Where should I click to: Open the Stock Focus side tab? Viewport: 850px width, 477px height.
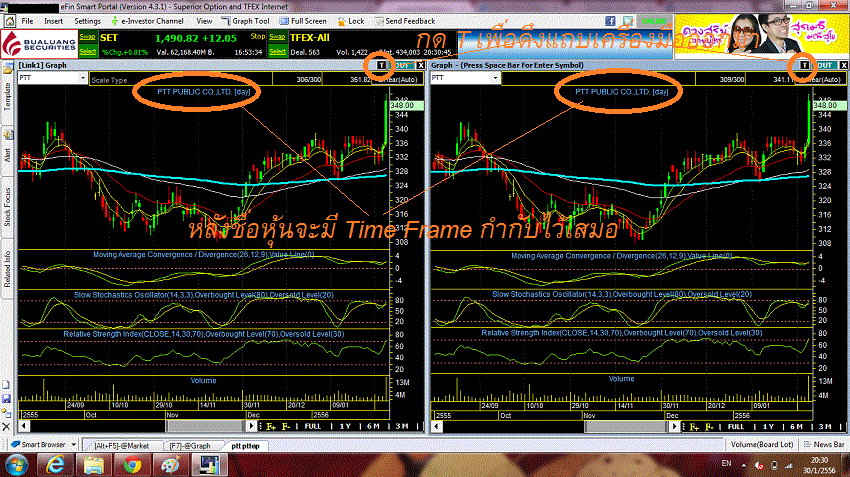point(7,207)
